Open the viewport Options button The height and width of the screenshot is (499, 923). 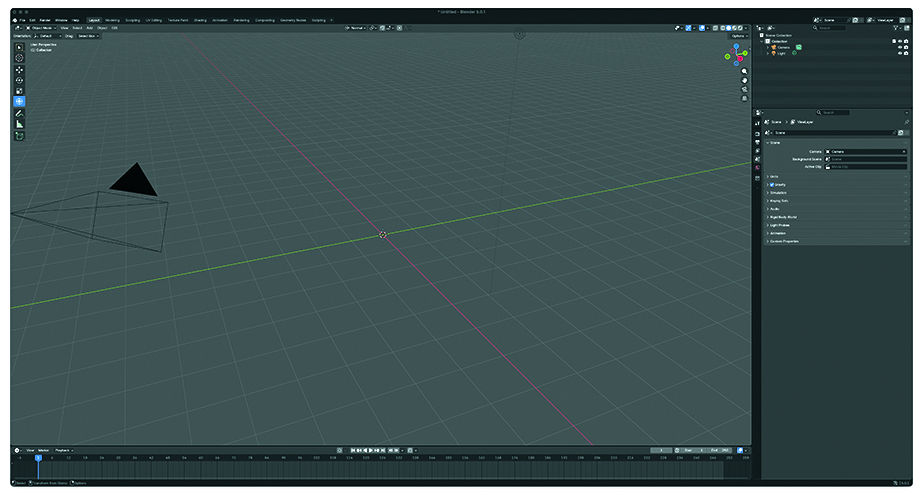tap(738, 36)
